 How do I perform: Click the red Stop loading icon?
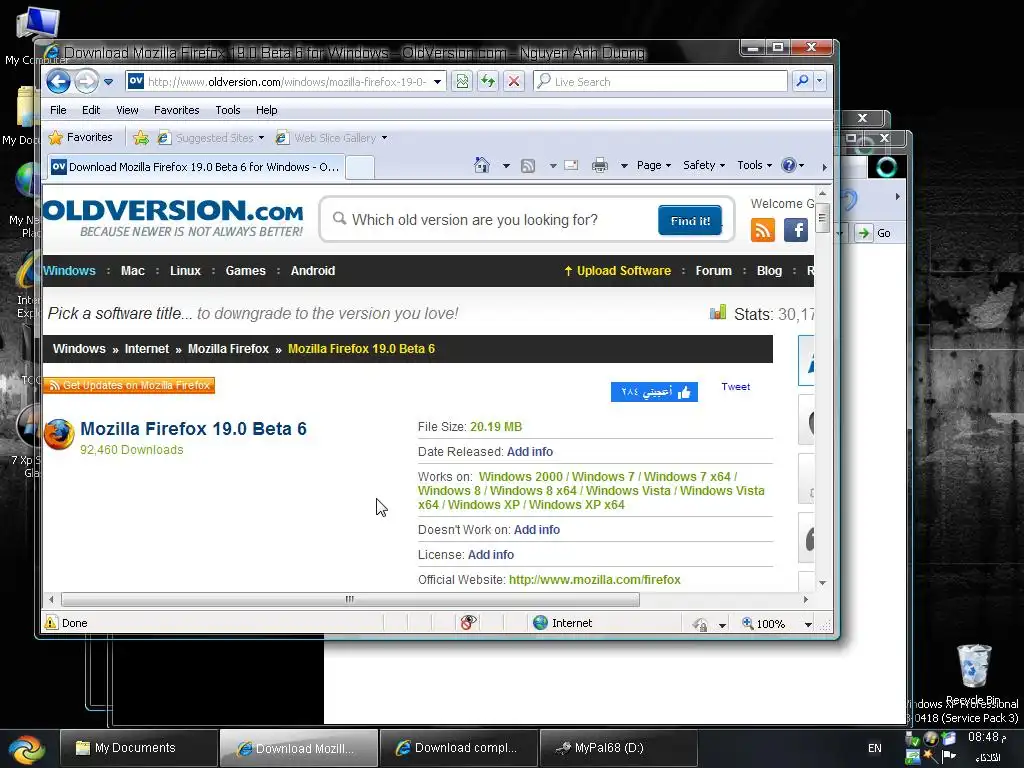(x=514, y=82)
